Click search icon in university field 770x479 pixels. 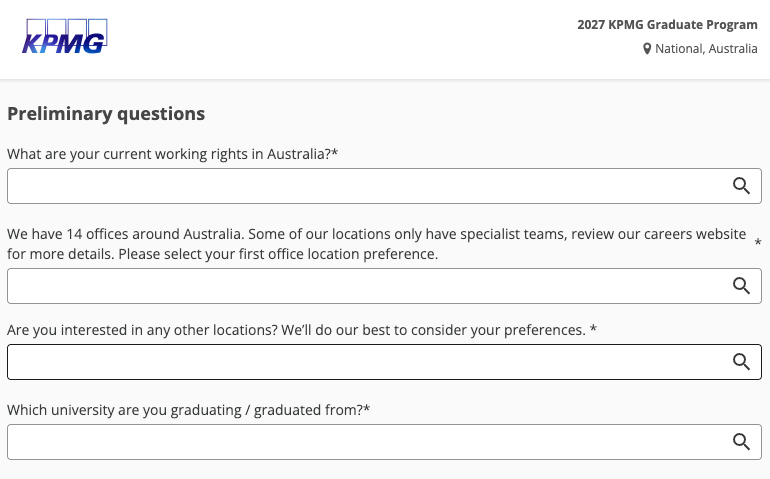pos(741,442)
